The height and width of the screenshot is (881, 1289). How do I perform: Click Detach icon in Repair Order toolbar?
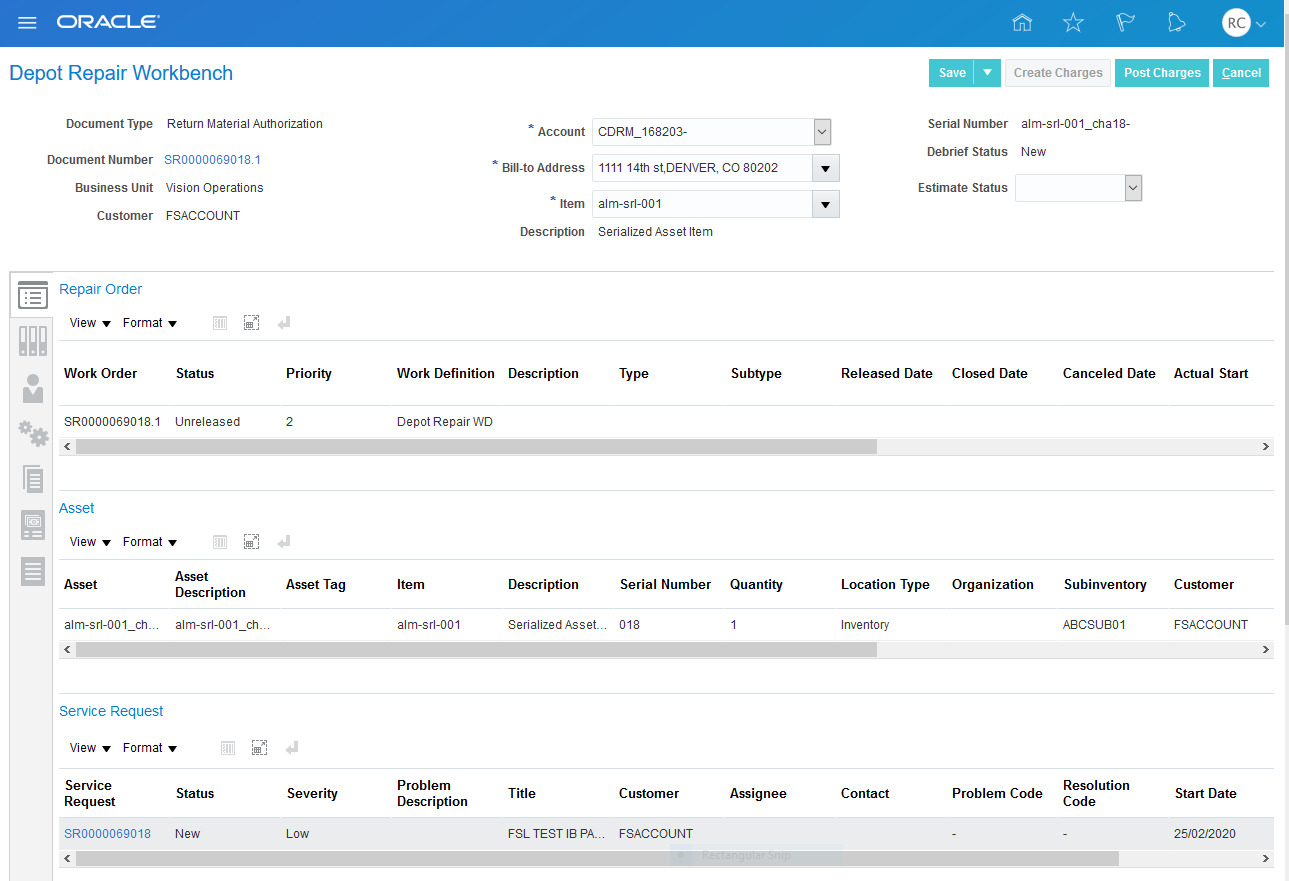(252, 323)
